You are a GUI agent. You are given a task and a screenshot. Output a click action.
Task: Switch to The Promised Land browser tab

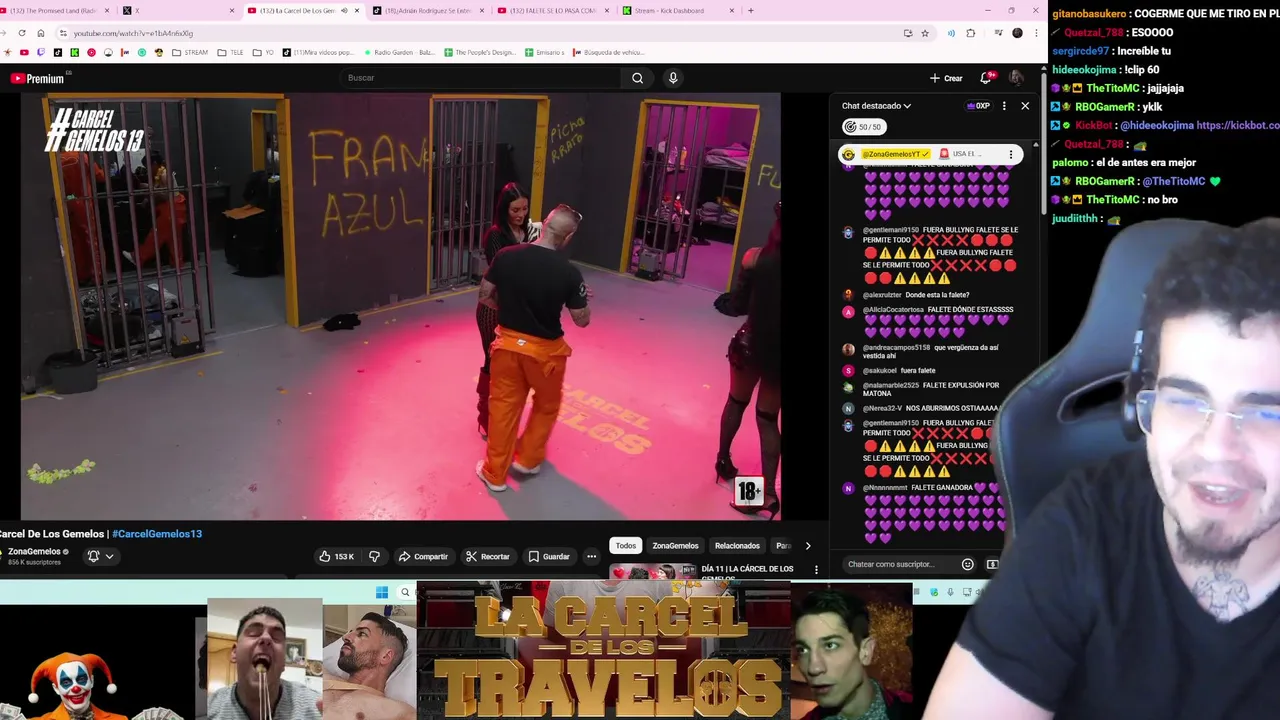[57, 11]
